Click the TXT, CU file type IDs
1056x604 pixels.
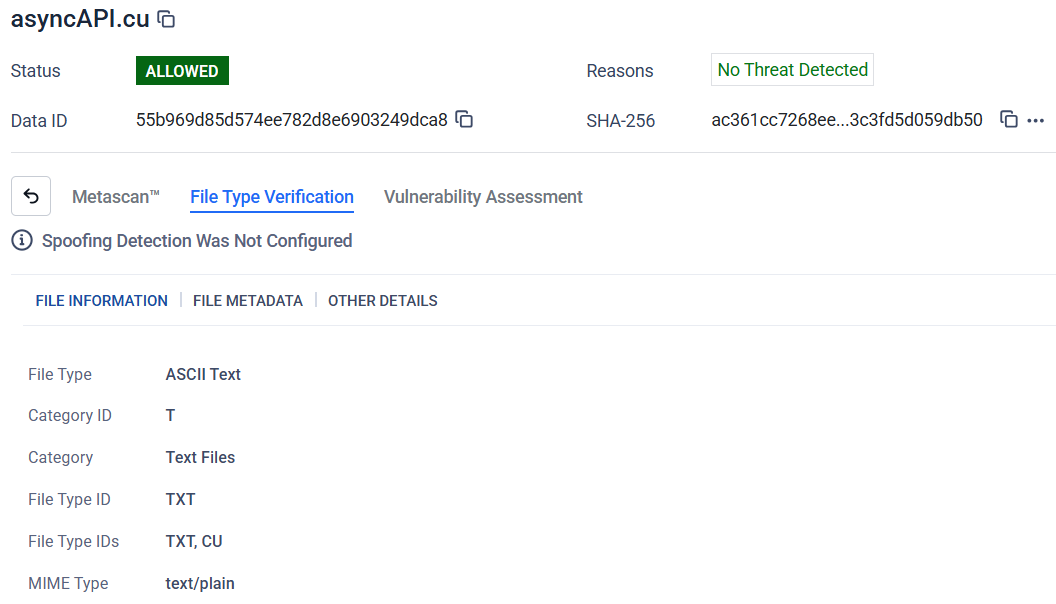[x=194, y=541]
